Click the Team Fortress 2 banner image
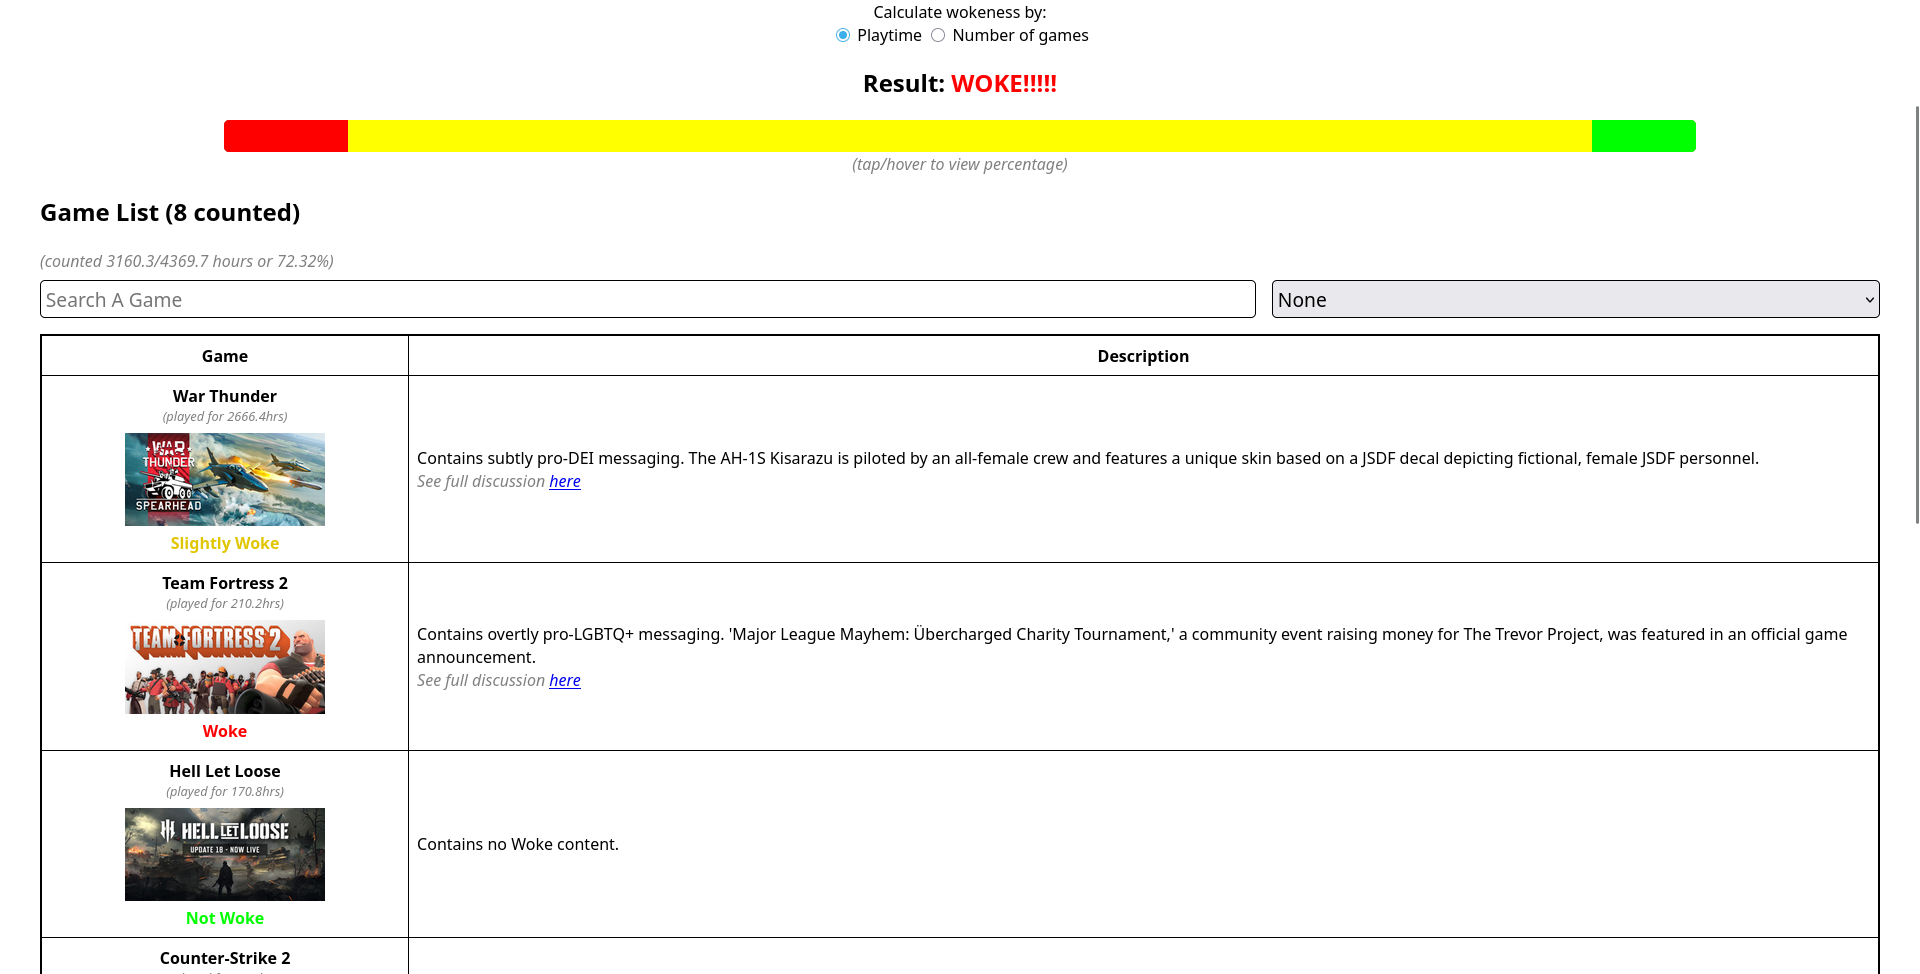This screenshot has height=974, width=1920. (x=225, y=666)
